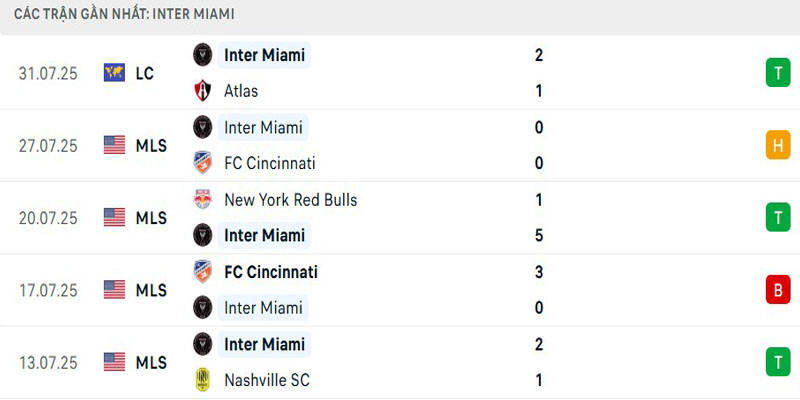Click the orange H draw badge
This screenshot has height=400, width=800.
[778, 145]
